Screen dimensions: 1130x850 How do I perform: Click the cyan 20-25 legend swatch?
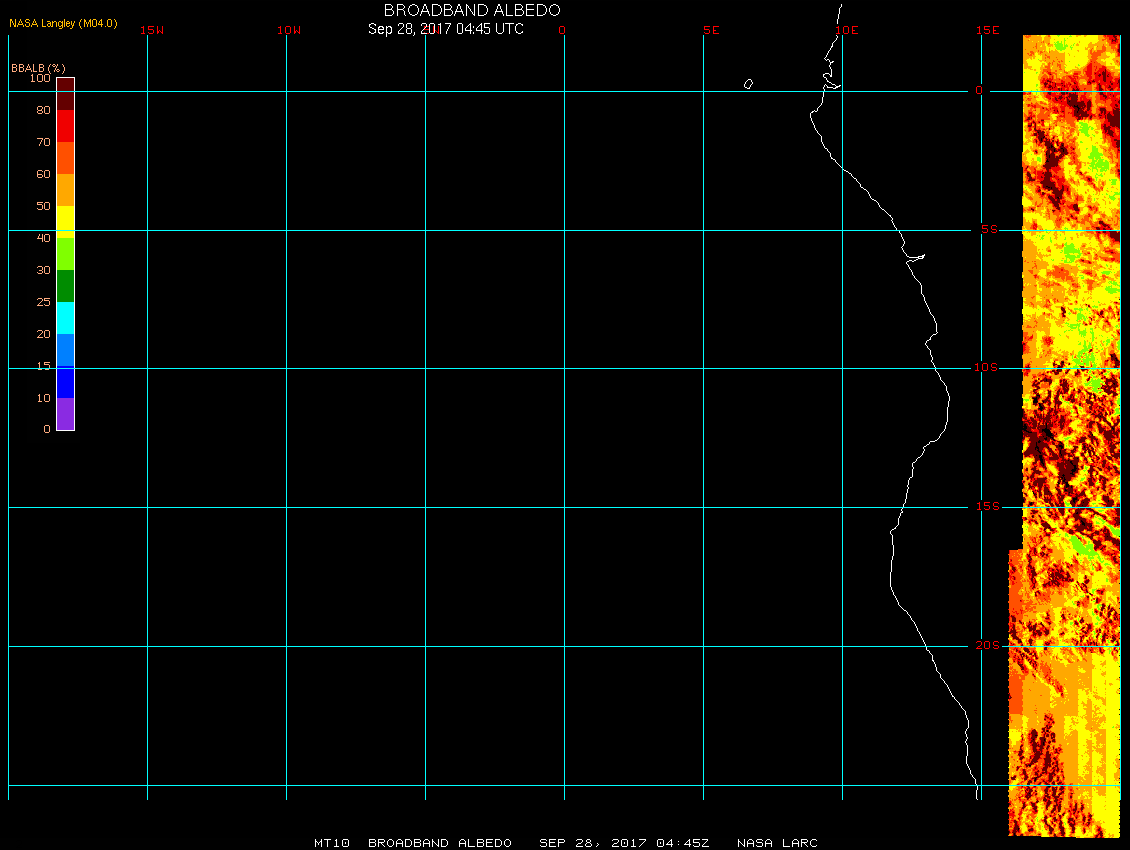[66, 317]
